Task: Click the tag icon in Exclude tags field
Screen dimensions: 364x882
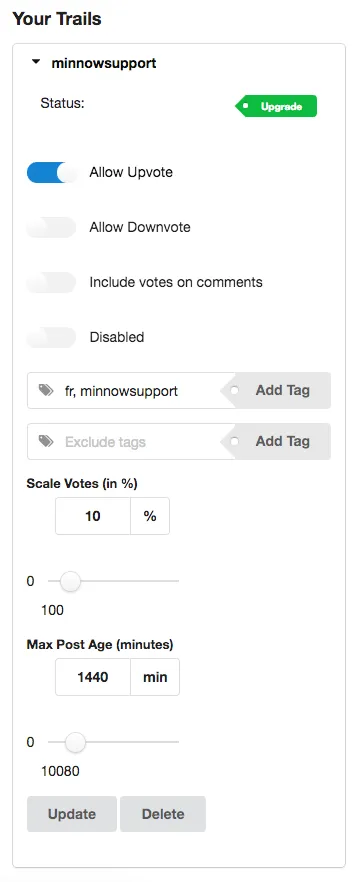Action: click(x=47, y=442)
